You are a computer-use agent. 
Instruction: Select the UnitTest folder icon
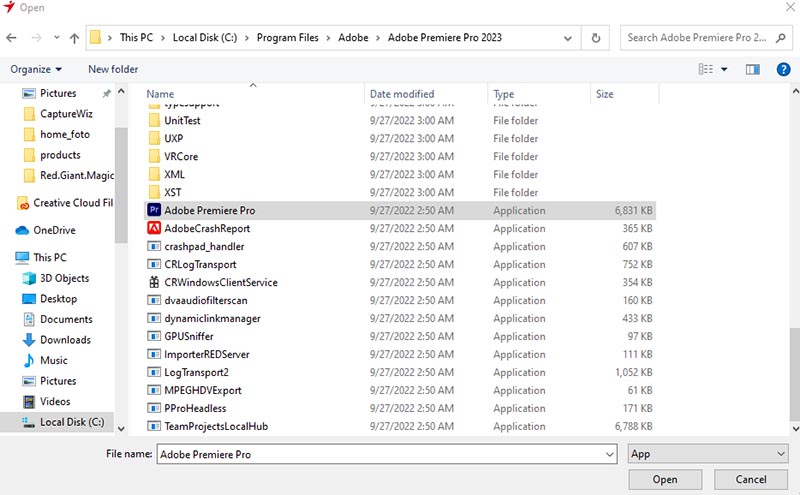point(154,120)
